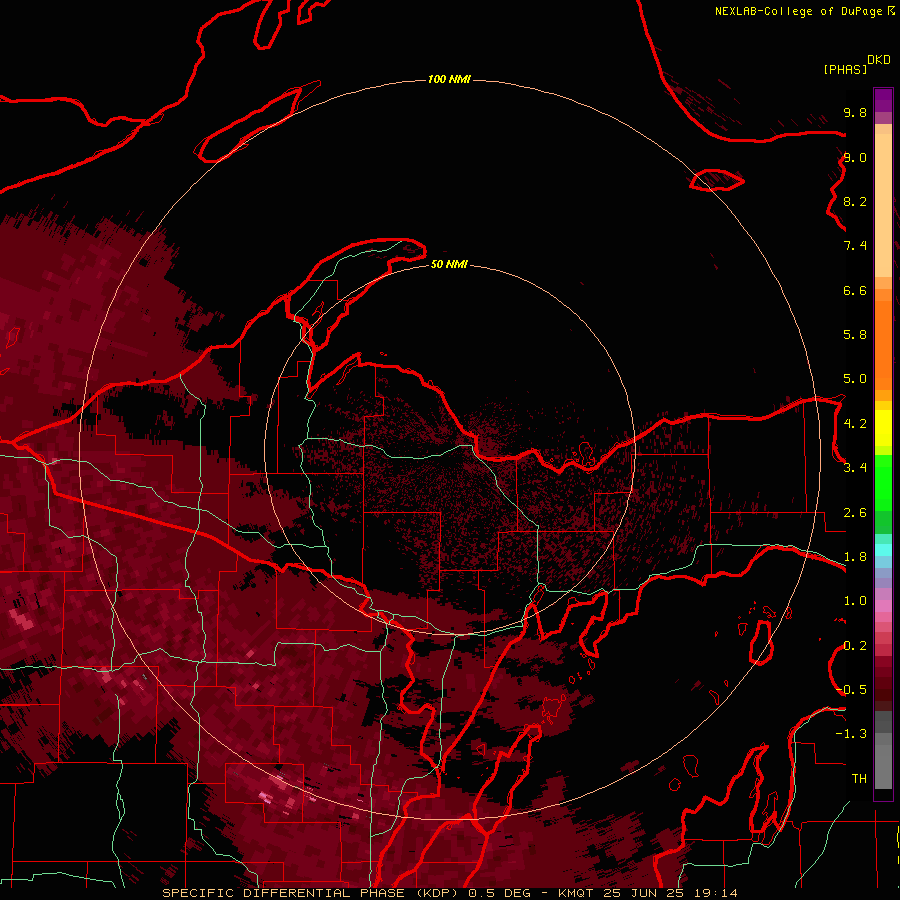Click the -0.5 value on the color scale
The height and width of the screenshot is (900, 900).
[x=851, y=690]
